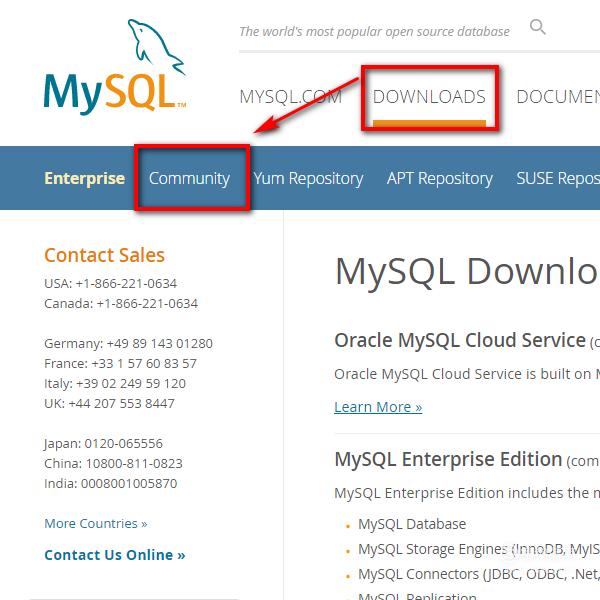Click the Contact Sales heading

point(104,255)
